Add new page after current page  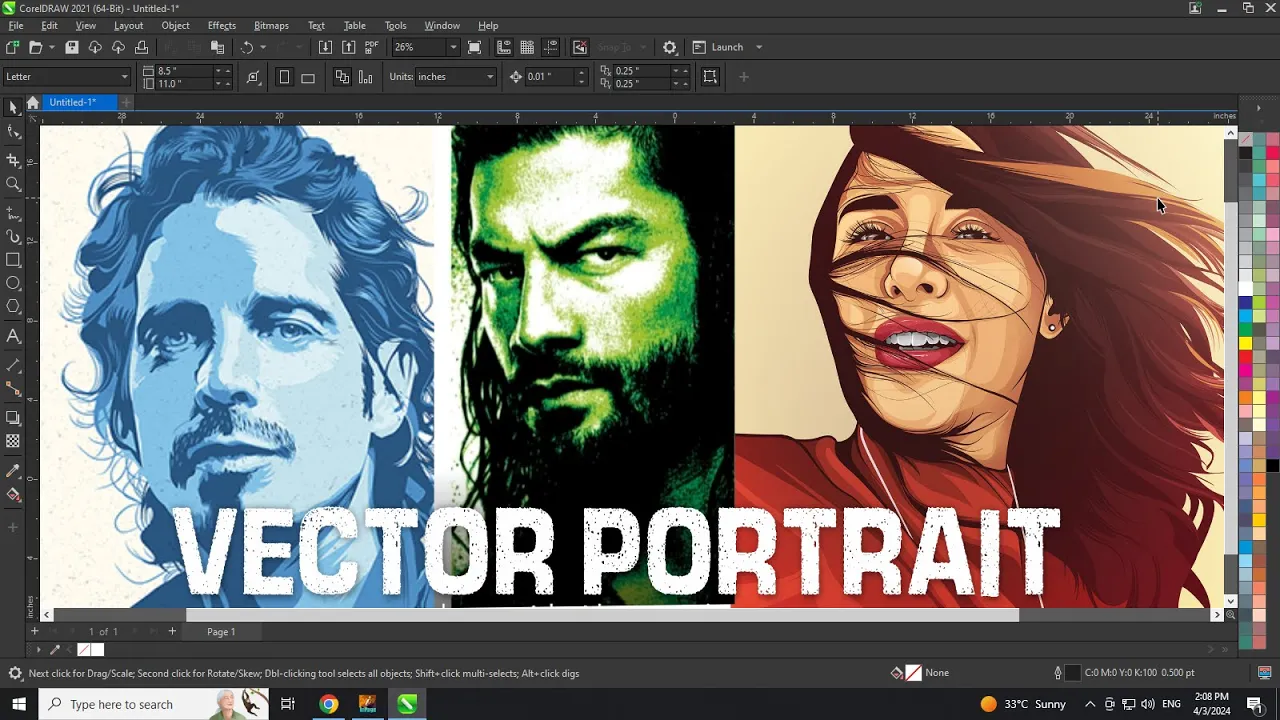tap(172, 631)
